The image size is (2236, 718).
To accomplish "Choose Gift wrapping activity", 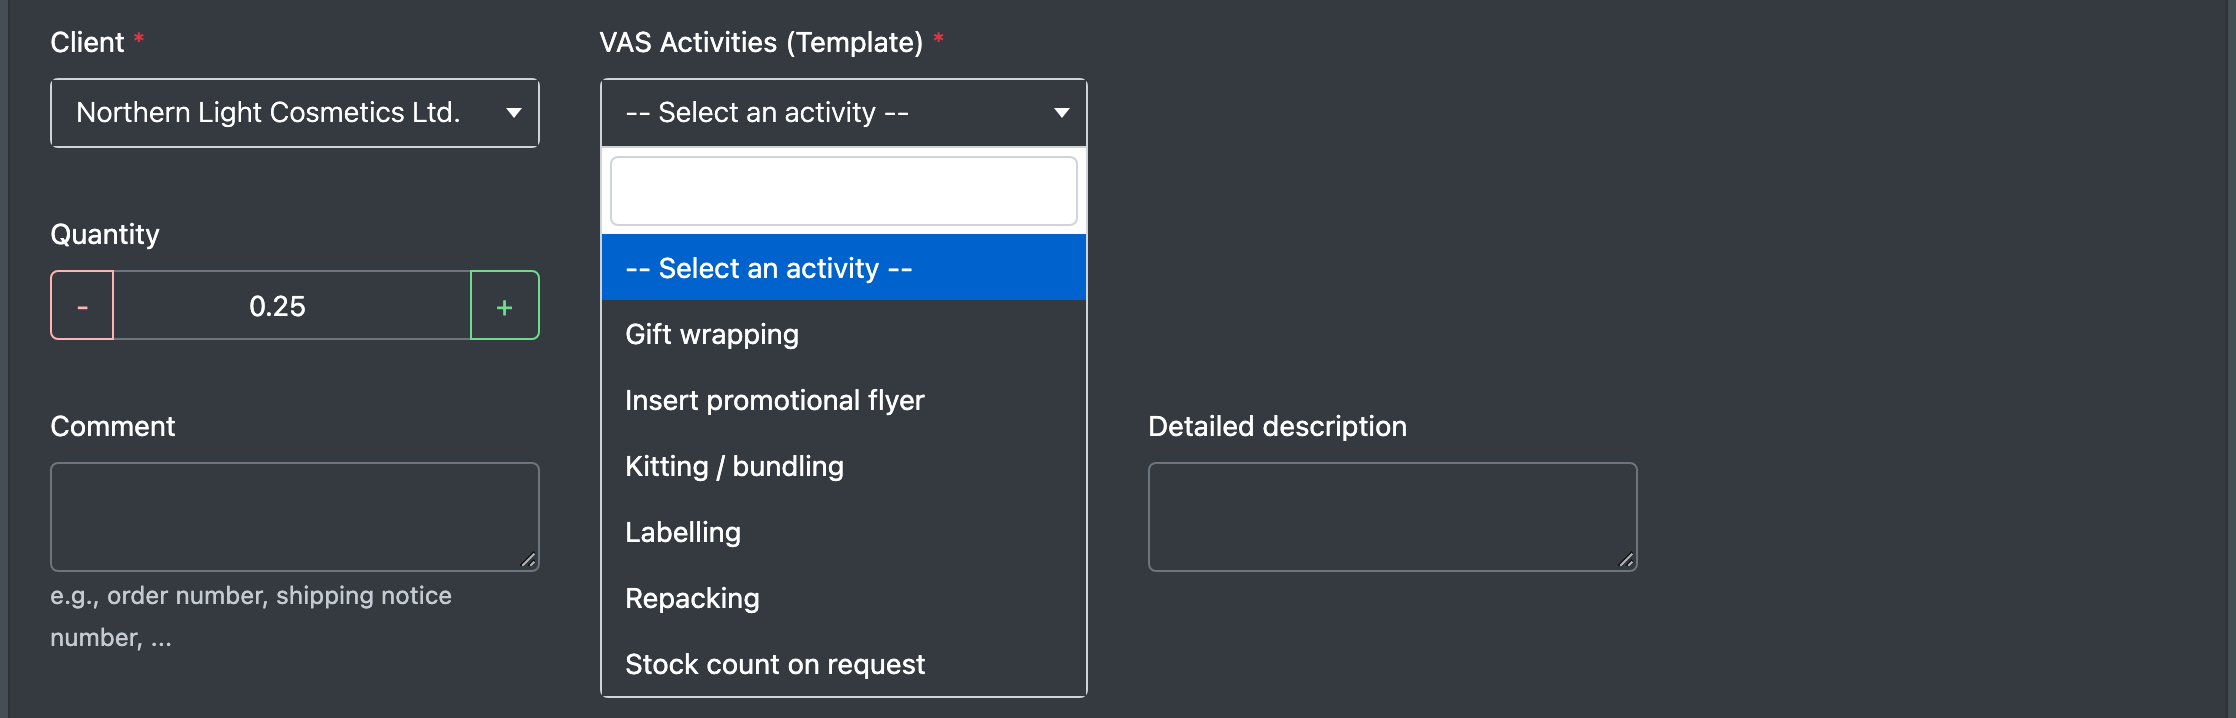I will [844, 334].
